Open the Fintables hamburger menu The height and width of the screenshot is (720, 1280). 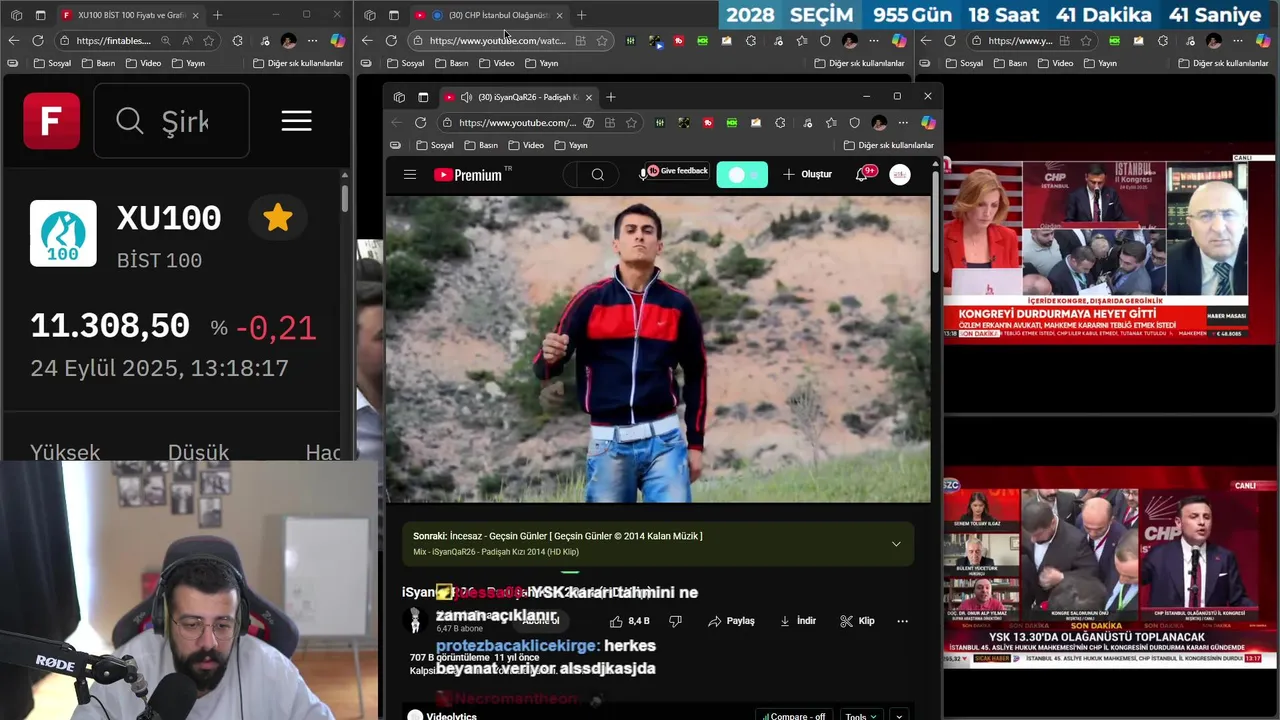pos(296,121)
